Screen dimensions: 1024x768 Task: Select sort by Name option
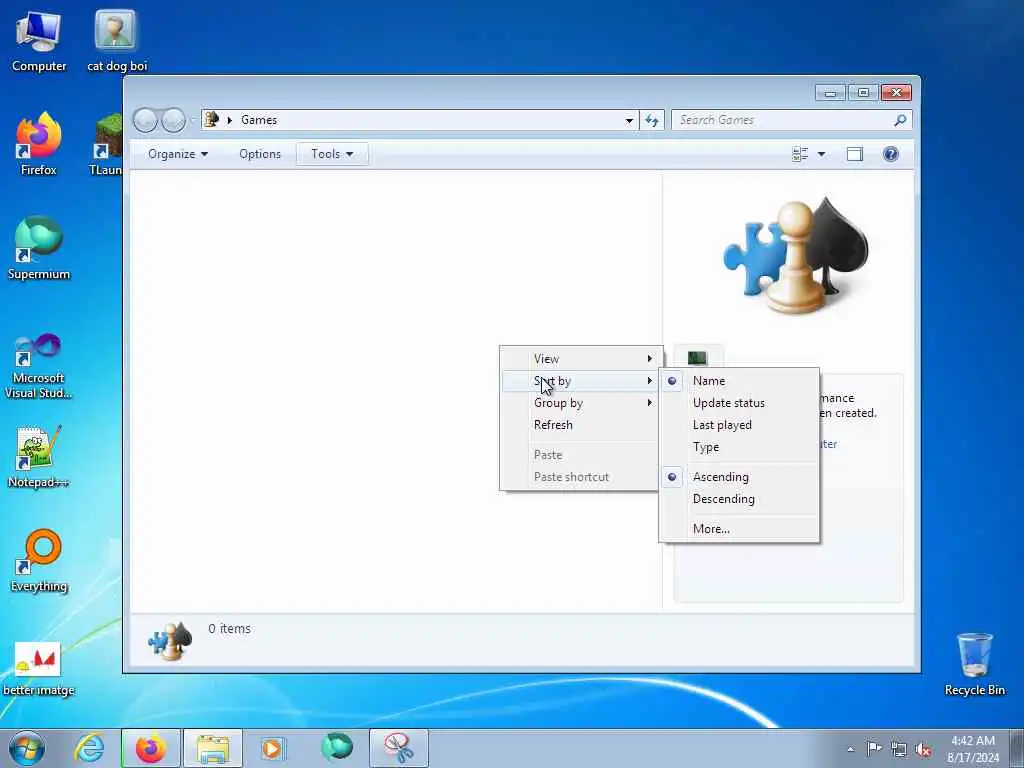(x=739, y=381)
